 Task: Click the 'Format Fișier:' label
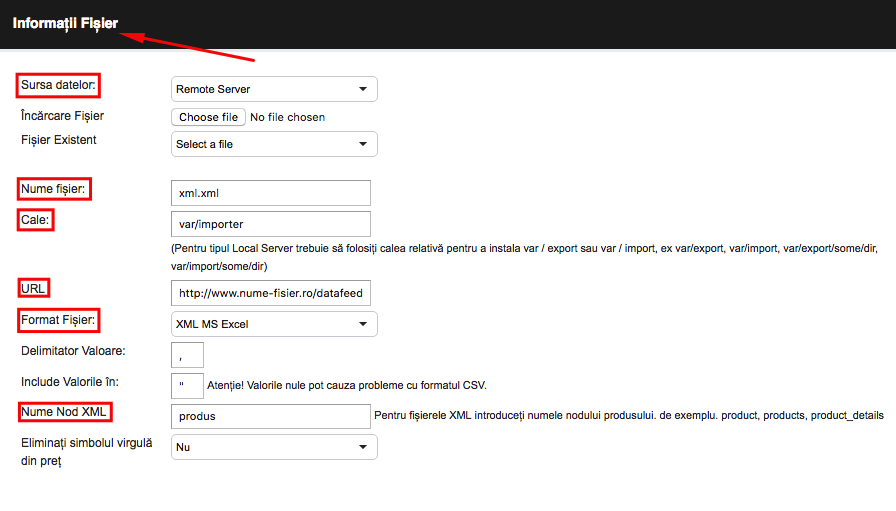[58, 320]
